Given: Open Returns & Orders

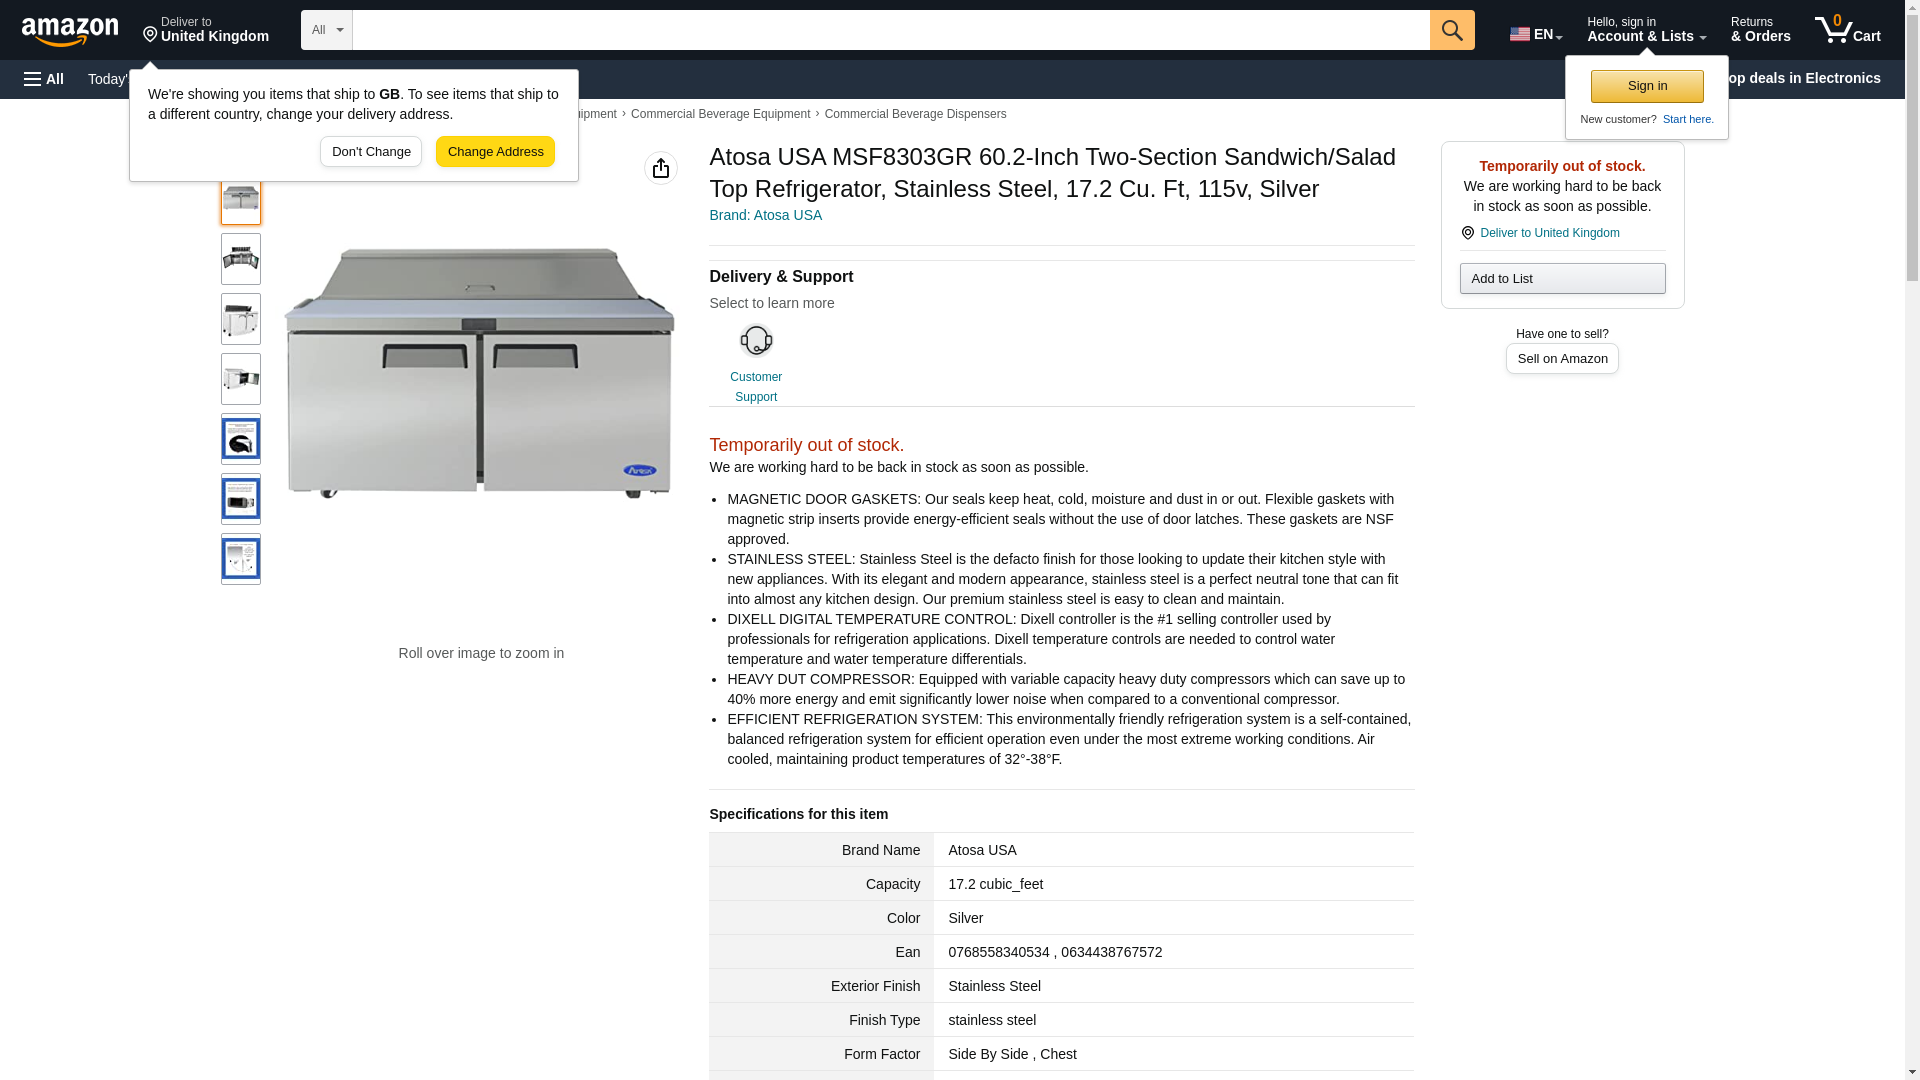Looking at the screenshot, I should pos(1760,30).
